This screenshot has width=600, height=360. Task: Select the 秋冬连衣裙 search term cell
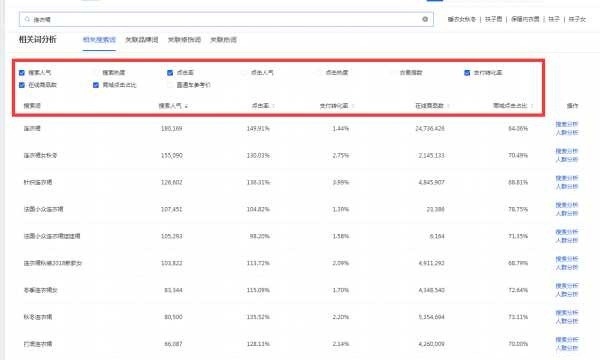pyautogui.click(x=38, y=317)
